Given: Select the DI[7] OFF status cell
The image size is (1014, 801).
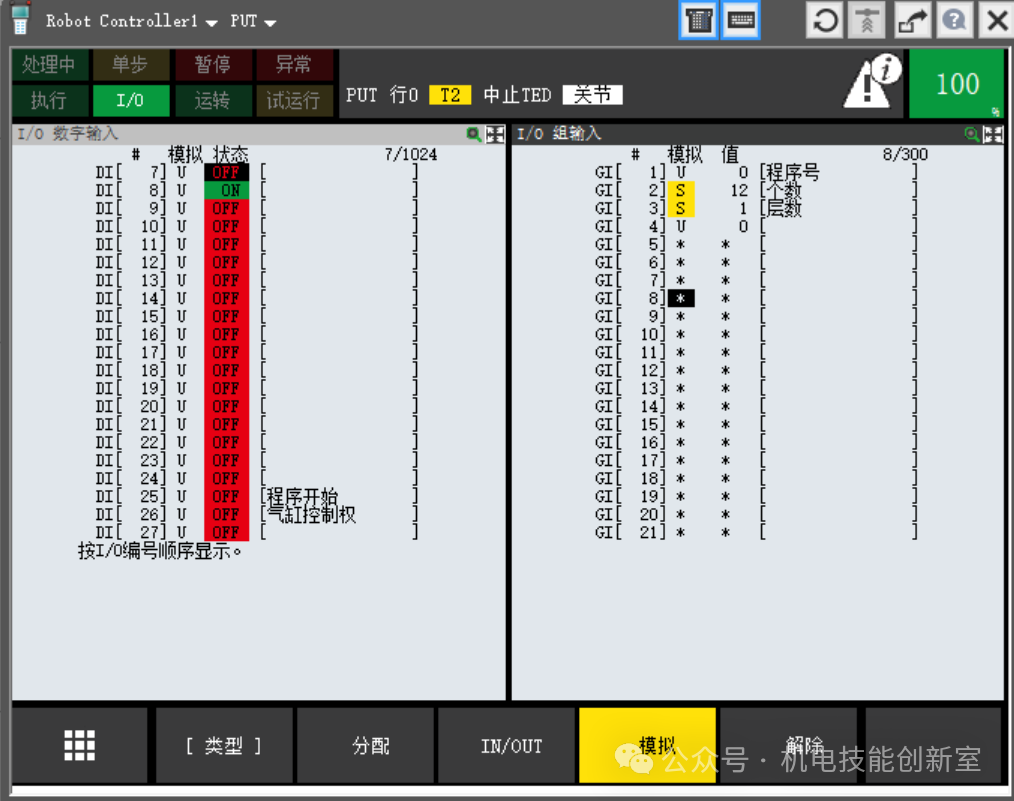Looking at the screenshot, I should tap(226, 173).
